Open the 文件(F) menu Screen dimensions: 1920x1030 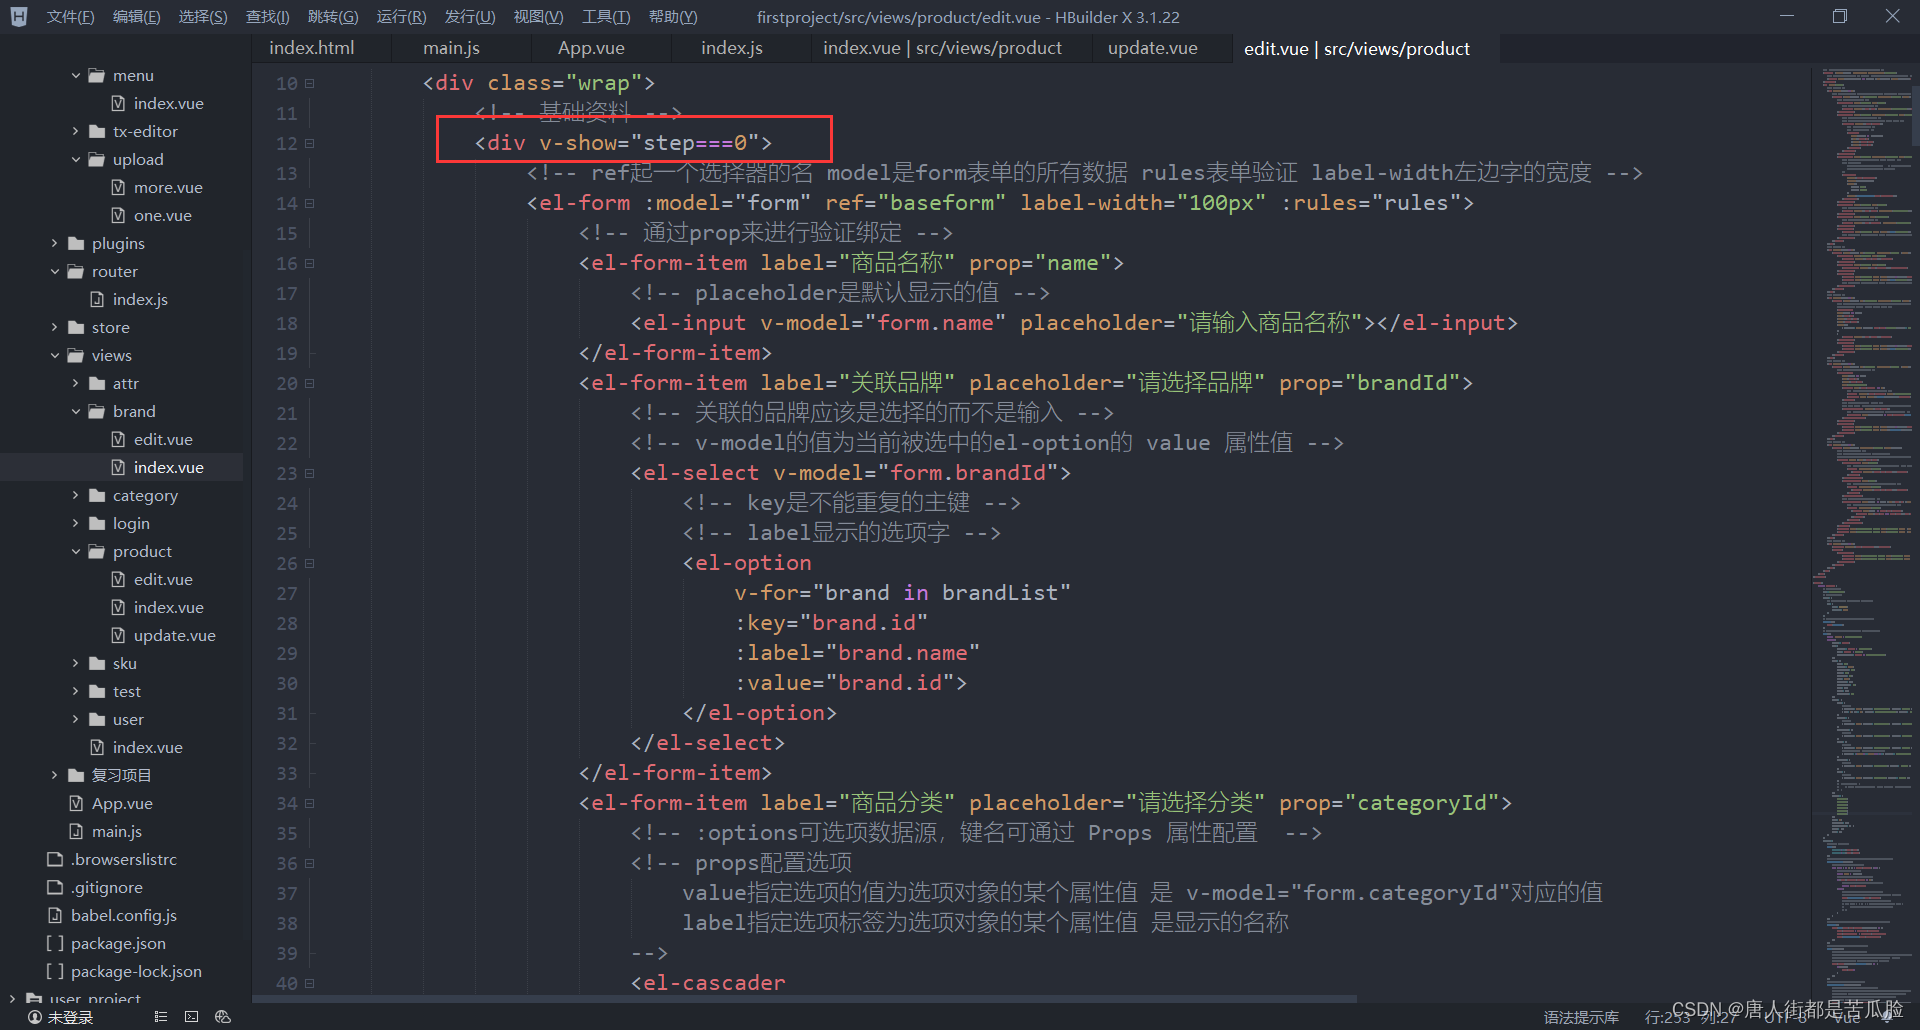pos(70,17)
